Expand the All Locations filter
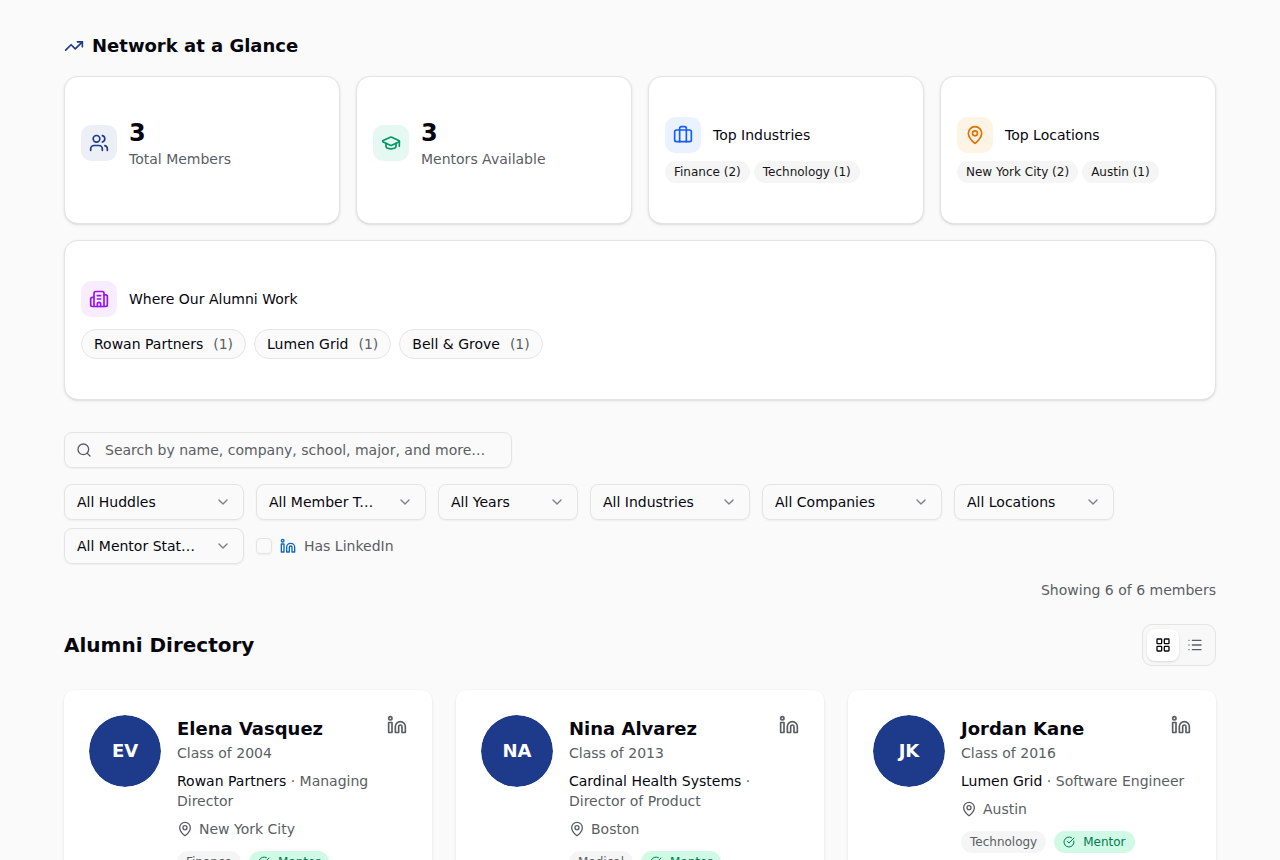 click(x=1034, y=502)
